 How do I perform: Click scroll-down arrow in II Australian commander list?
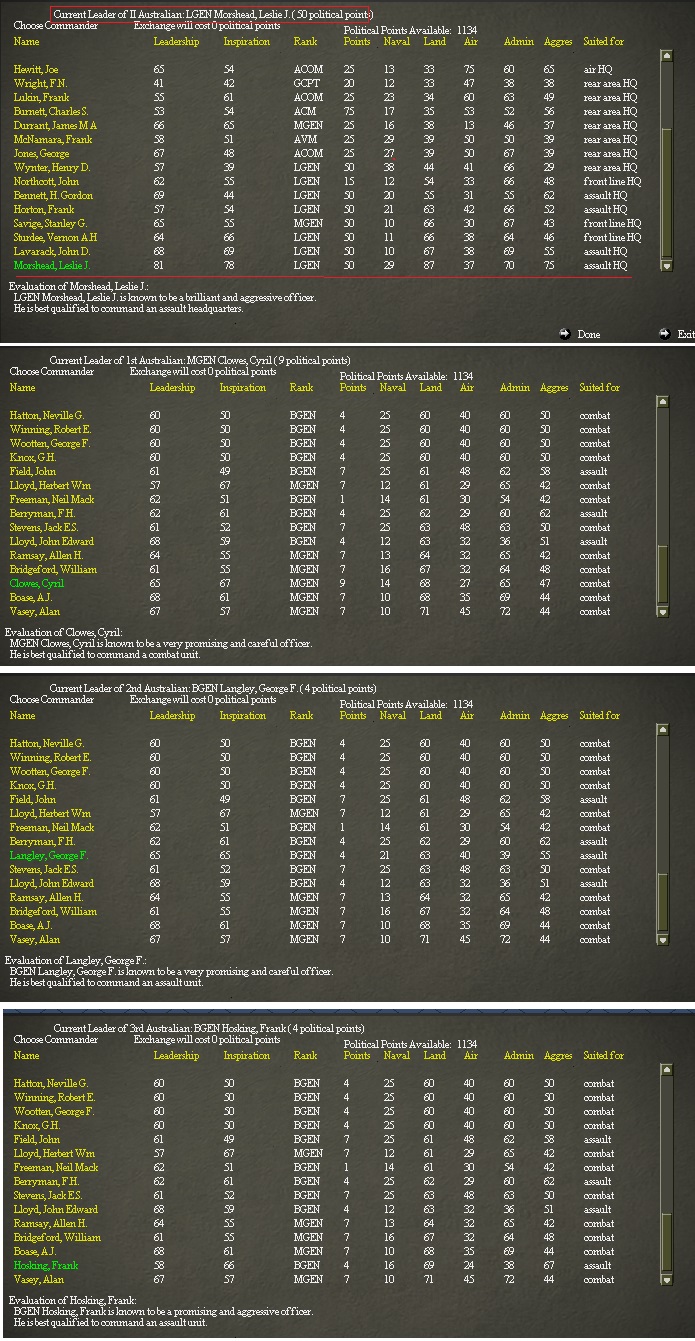(667, 265)
